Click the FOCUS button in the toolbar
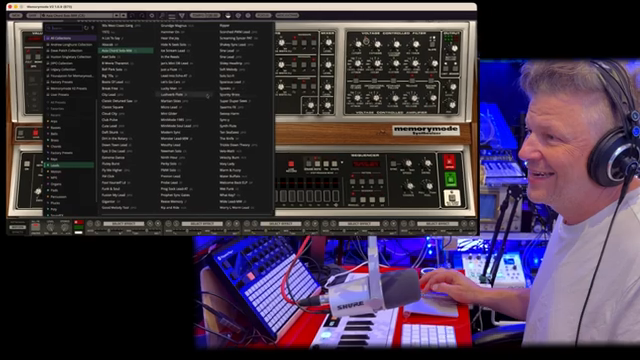640x360 pixels. point(263,16)
